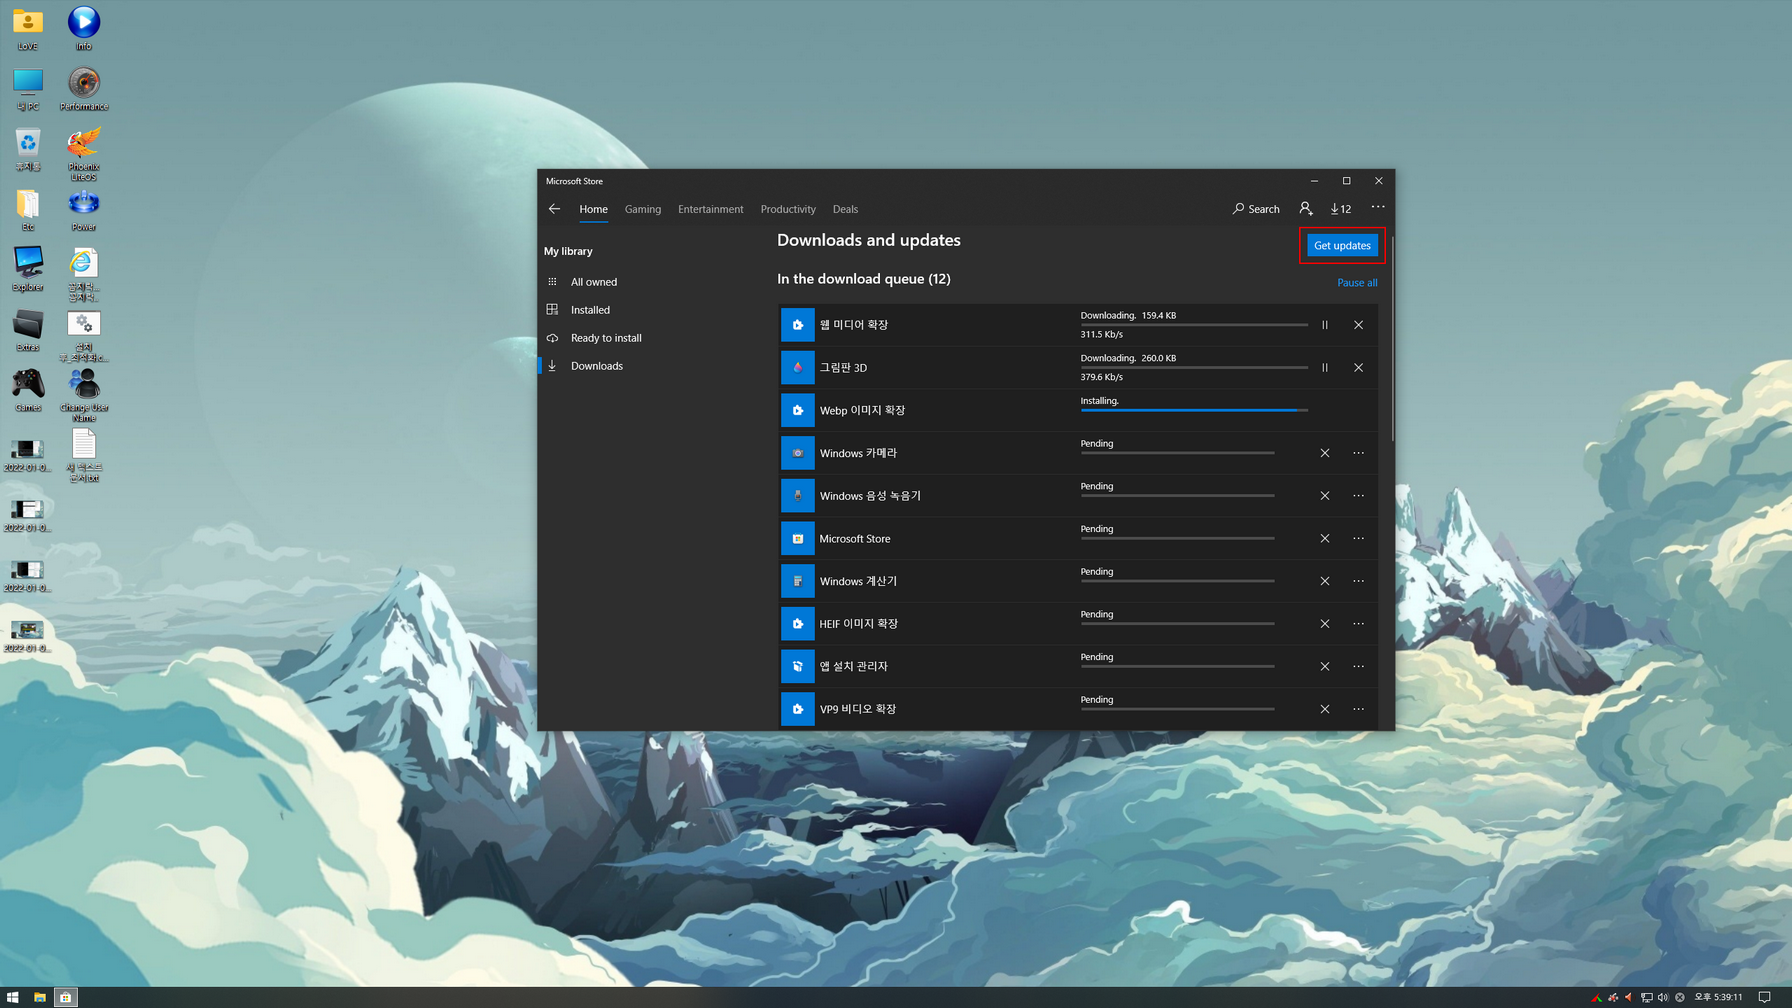Open the user account sign-in icon
1792x1008 pixels.
(1306, 208)
